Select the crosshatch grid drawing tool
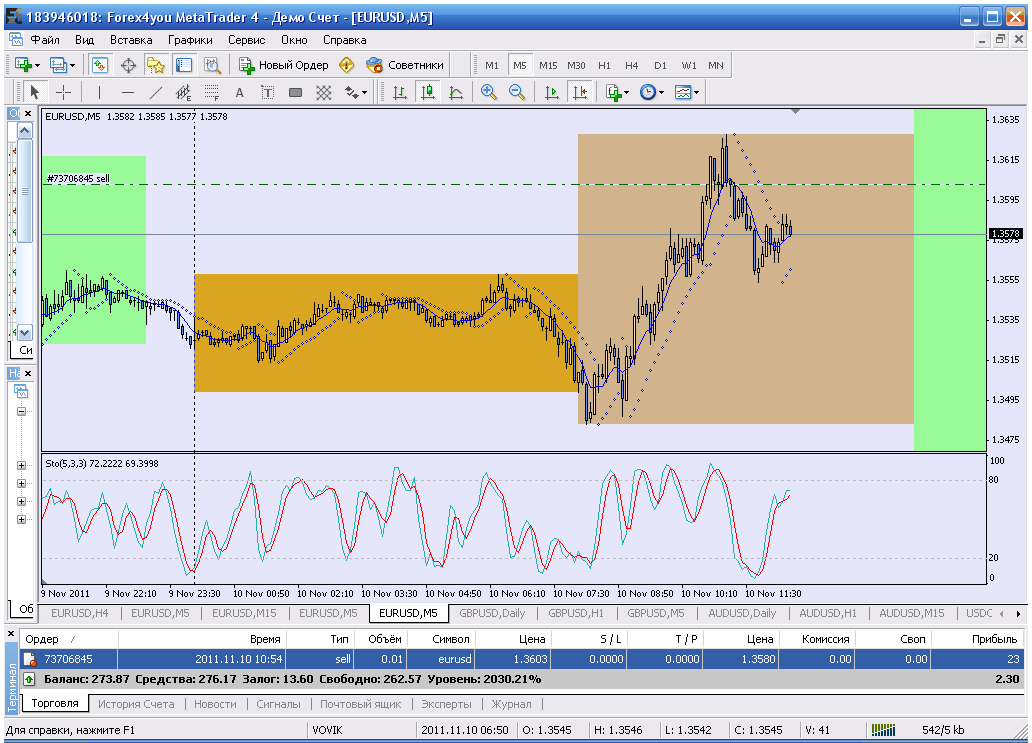Screen dimensions: 1032x743 pyautogui.click(x=323, y=93)
